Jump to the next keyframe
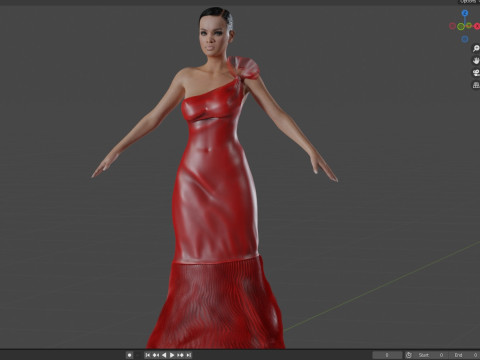Image resolution: width=480 pixels, height=360 pixels. (x=180, y=355)
